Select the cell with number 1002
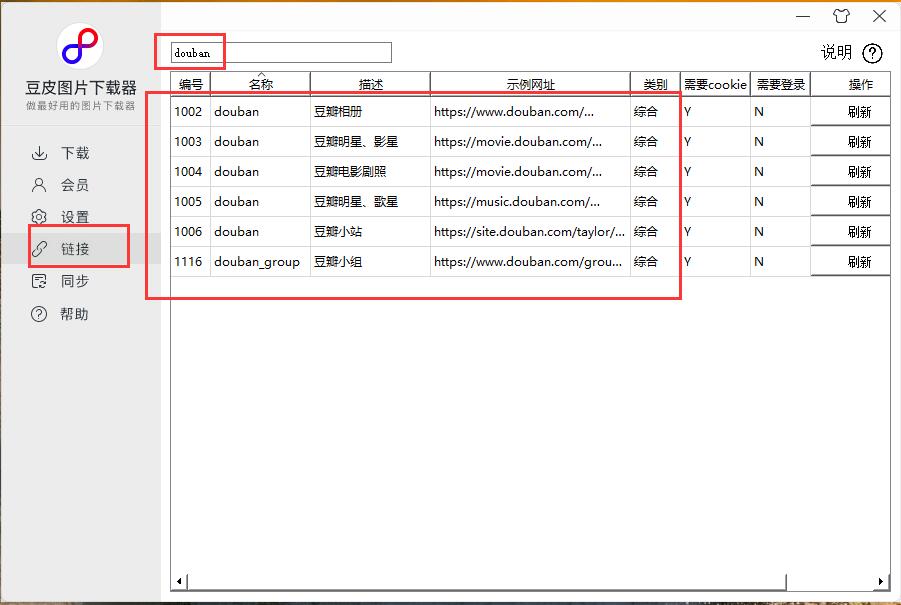The height and width of the screenshot is (605, 901). [191, 111]
